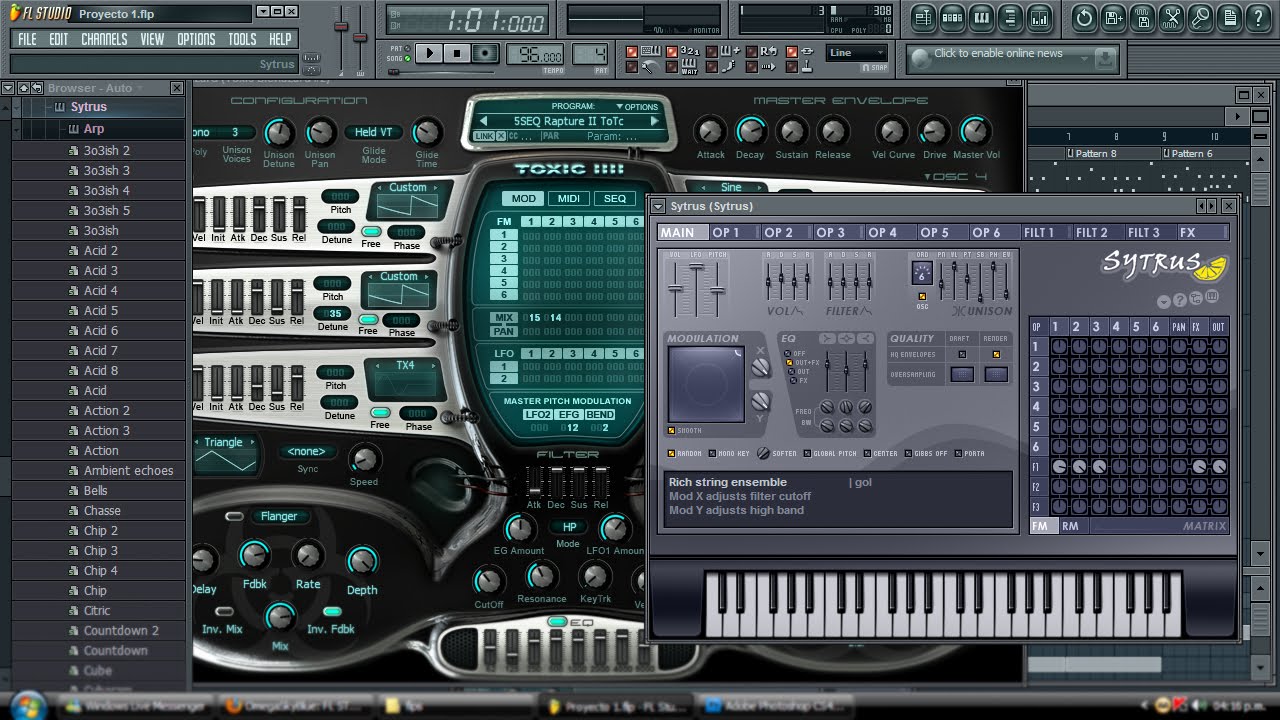Open the browser icon in top toolbar

coord(1010,18)
